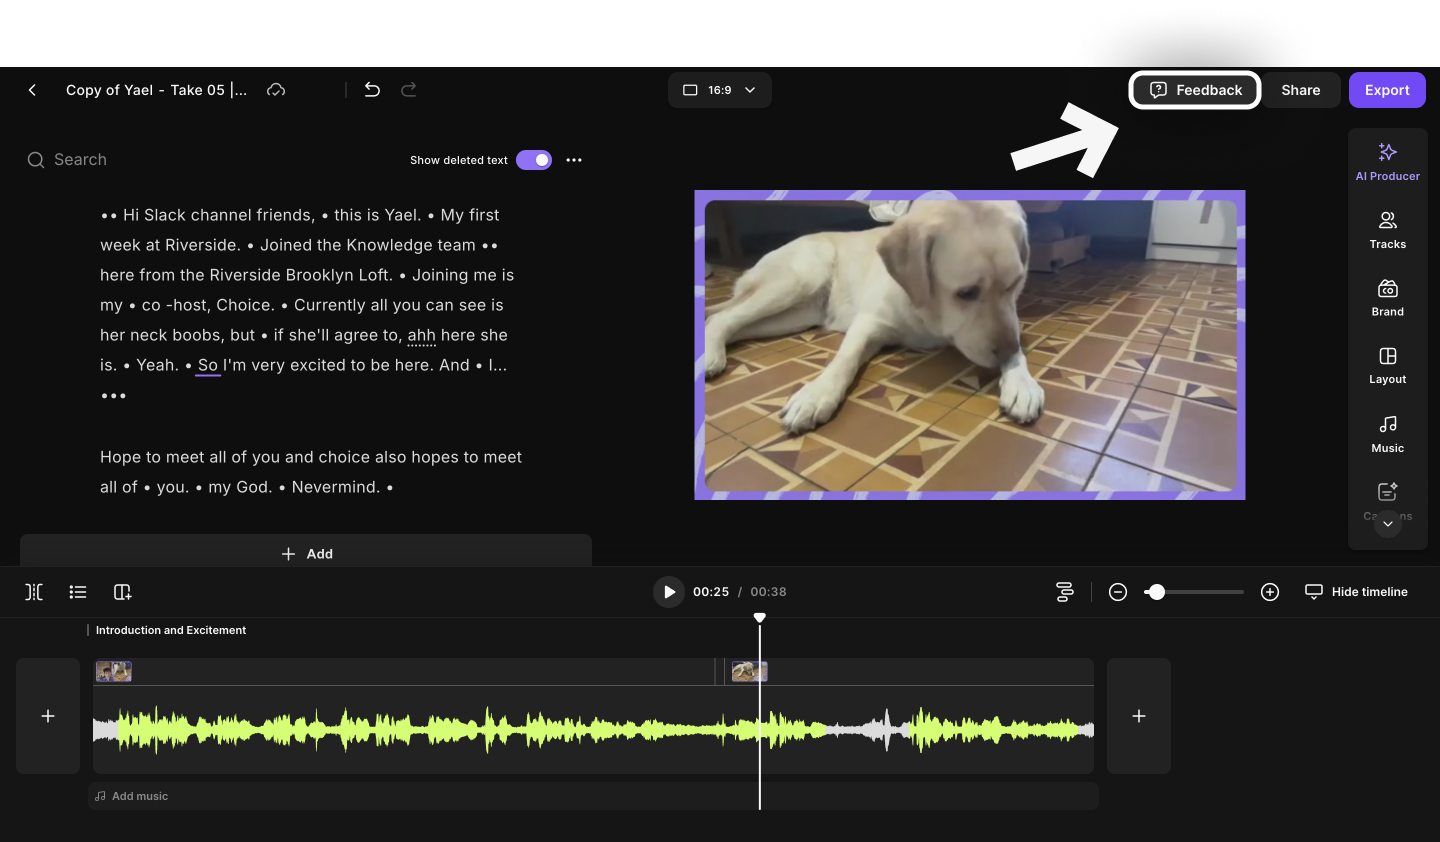The width and height of the screenshot is (1440, 842).
Task: Hide the timeline
Action: click(x=1356, y=592)
